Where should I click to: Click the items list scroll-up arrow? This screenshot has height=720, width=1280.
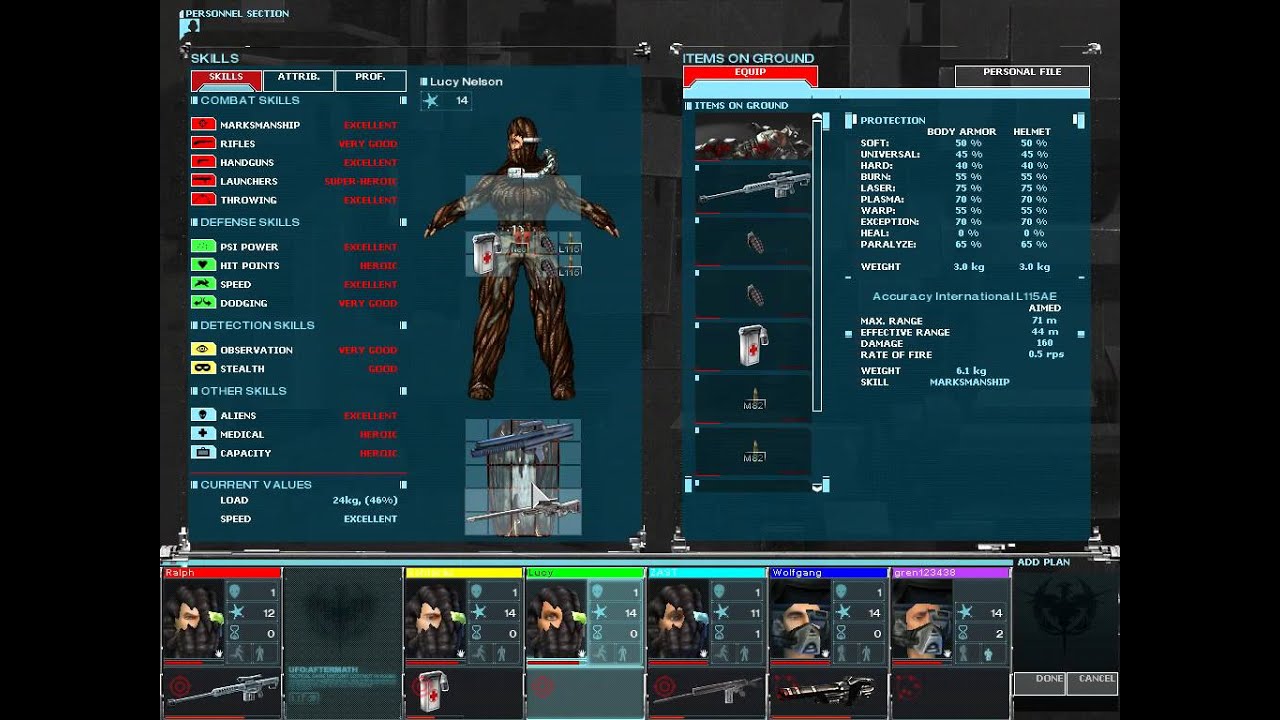click(x=817, y=119)
